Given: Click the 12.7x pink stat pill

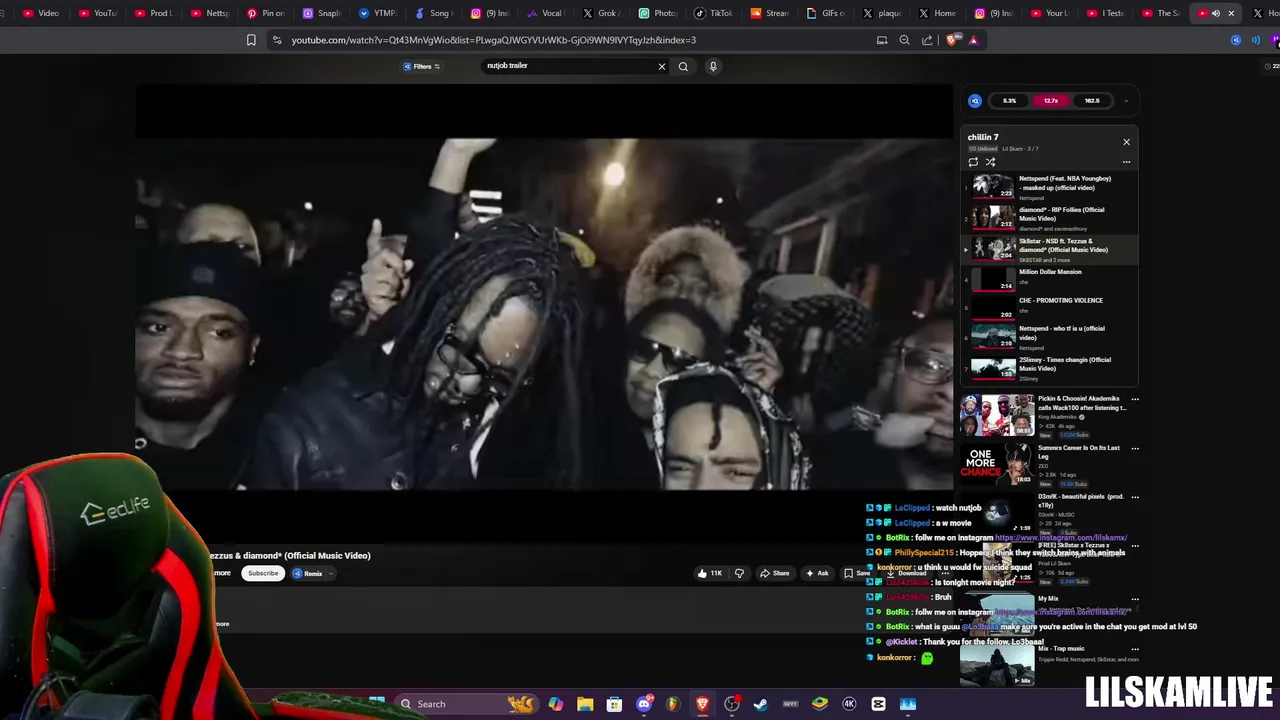Looking at the screenshot, I should (1051, 101).
